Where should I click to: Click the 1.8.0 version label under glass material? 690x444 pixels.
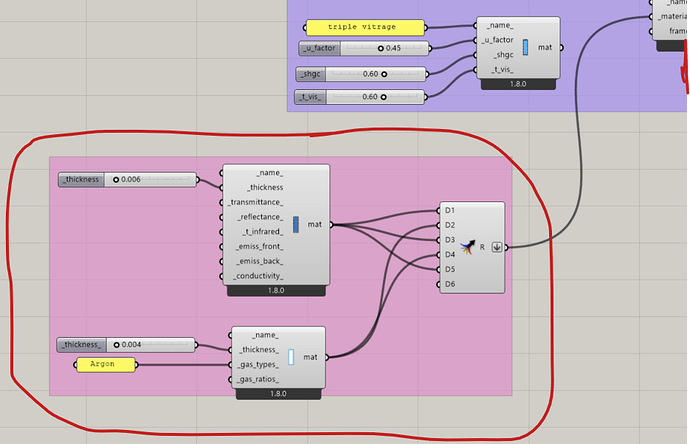click(276, 290)
